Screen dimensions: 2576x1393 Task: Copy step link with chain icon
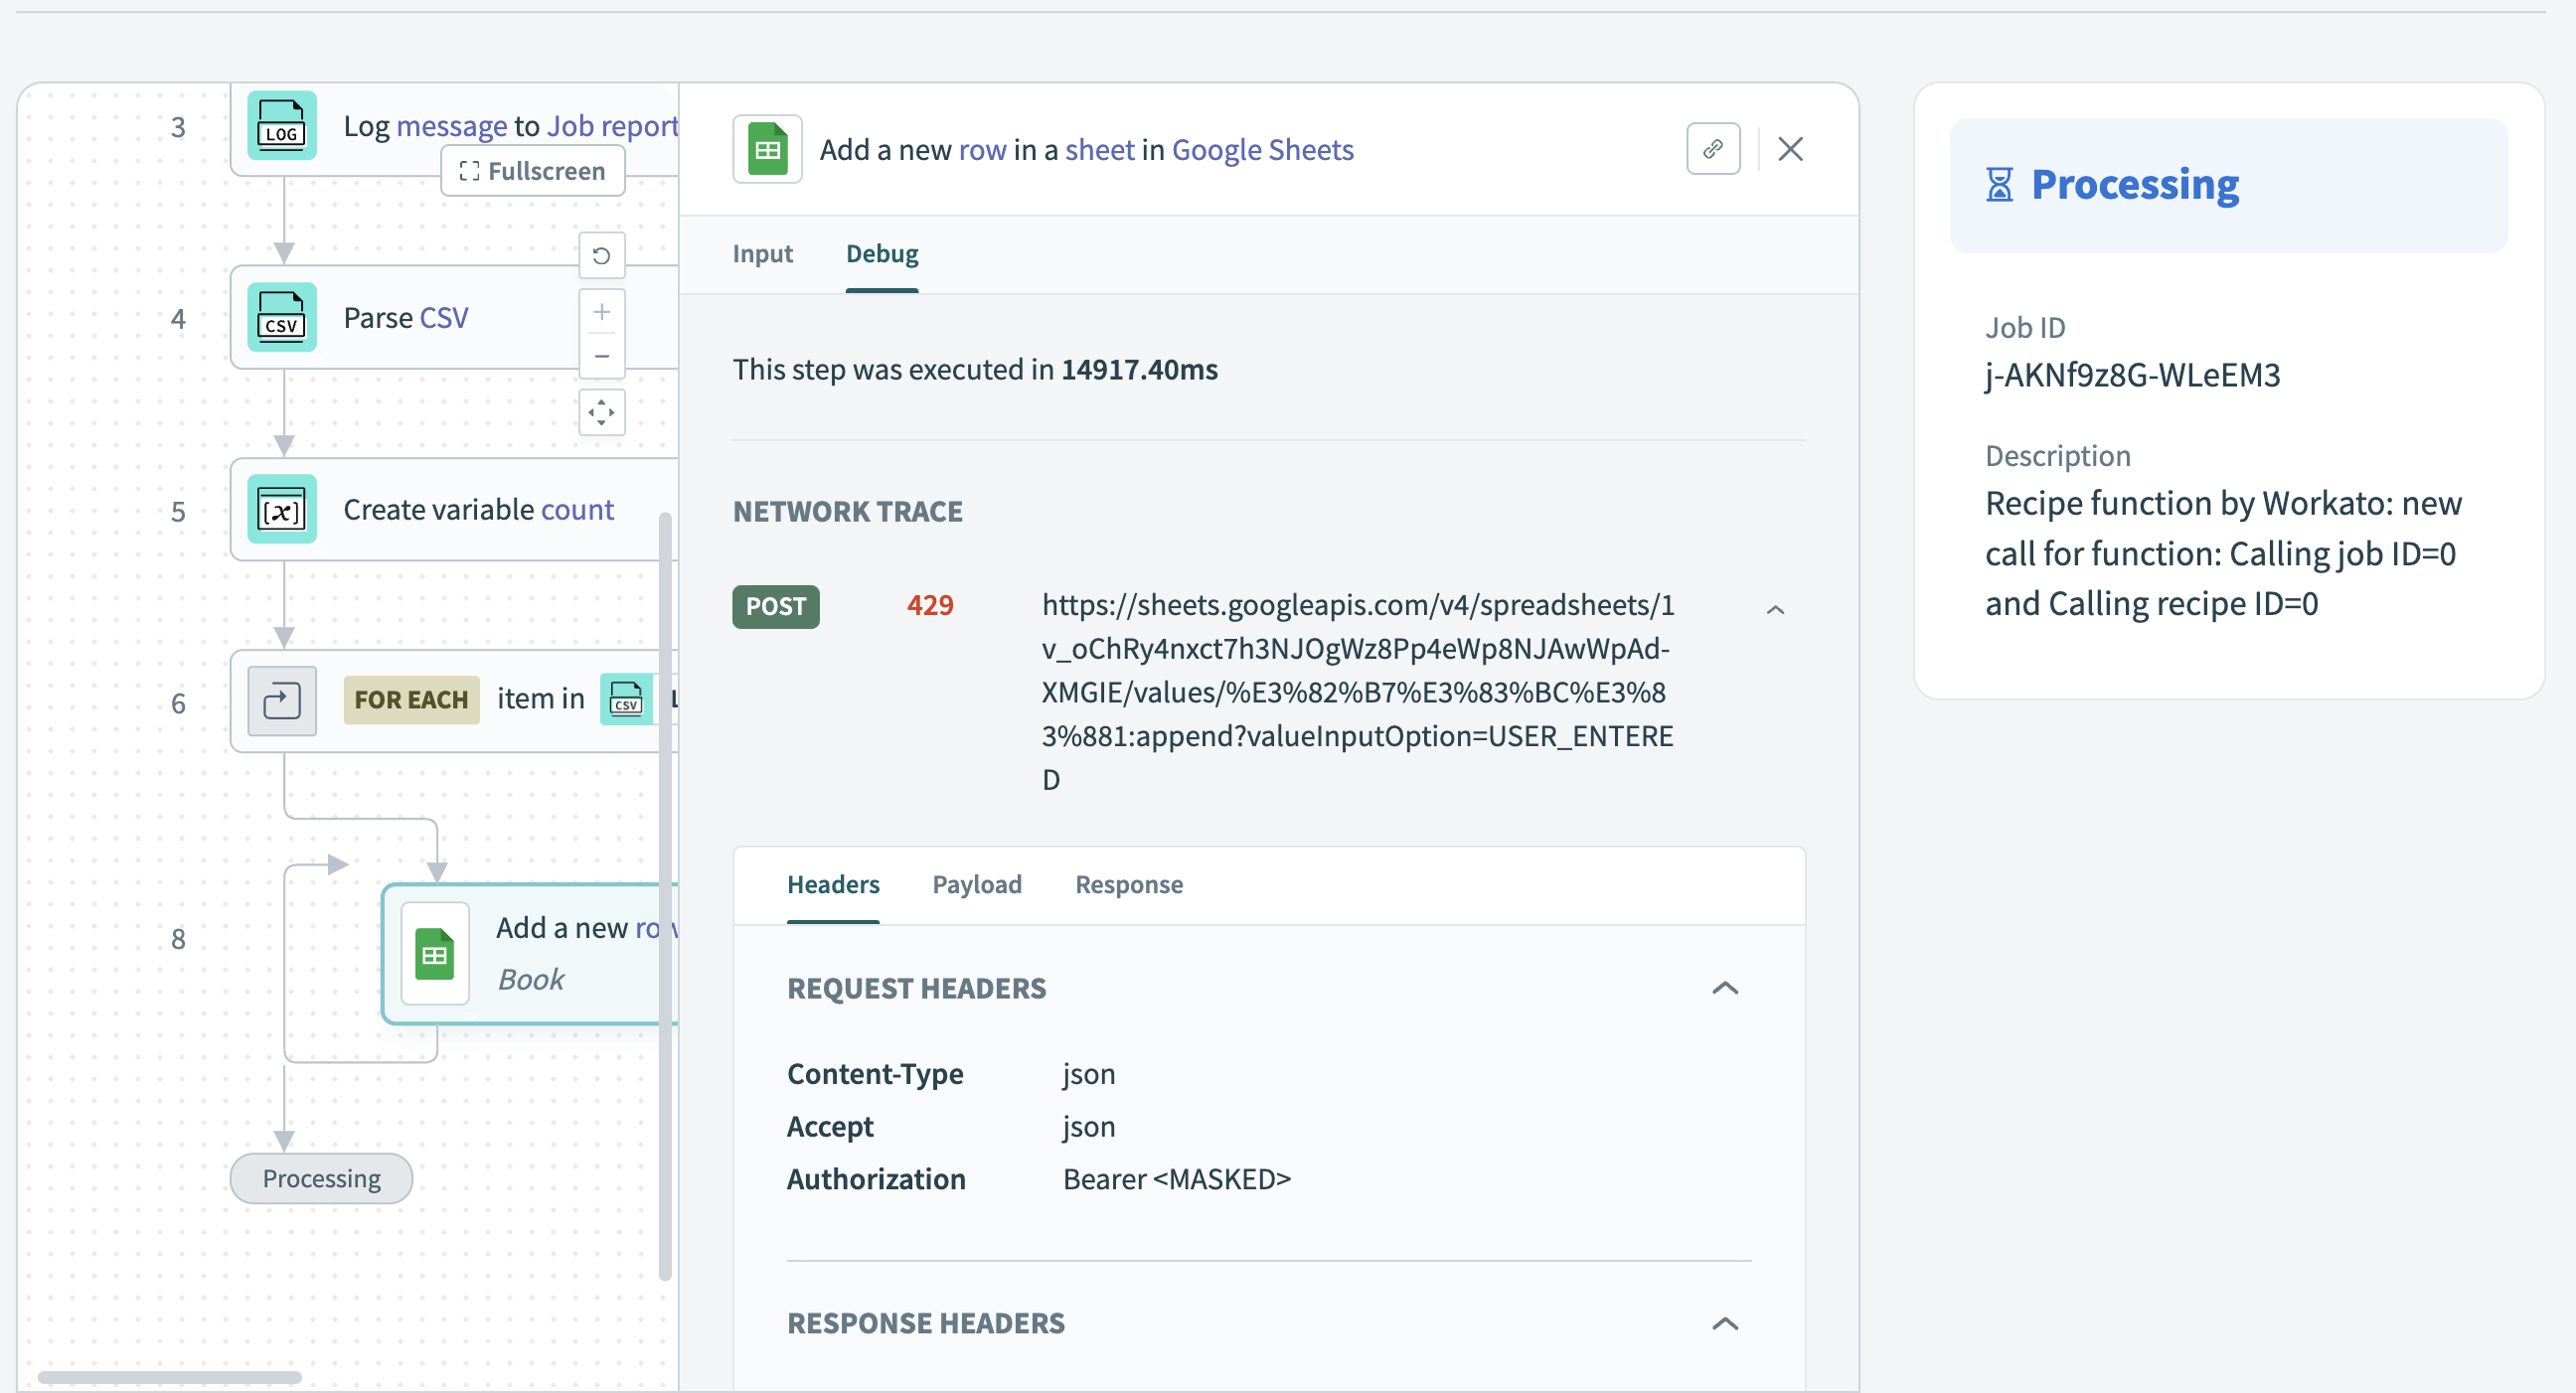pyautogui.click(x=1712, y=149)
